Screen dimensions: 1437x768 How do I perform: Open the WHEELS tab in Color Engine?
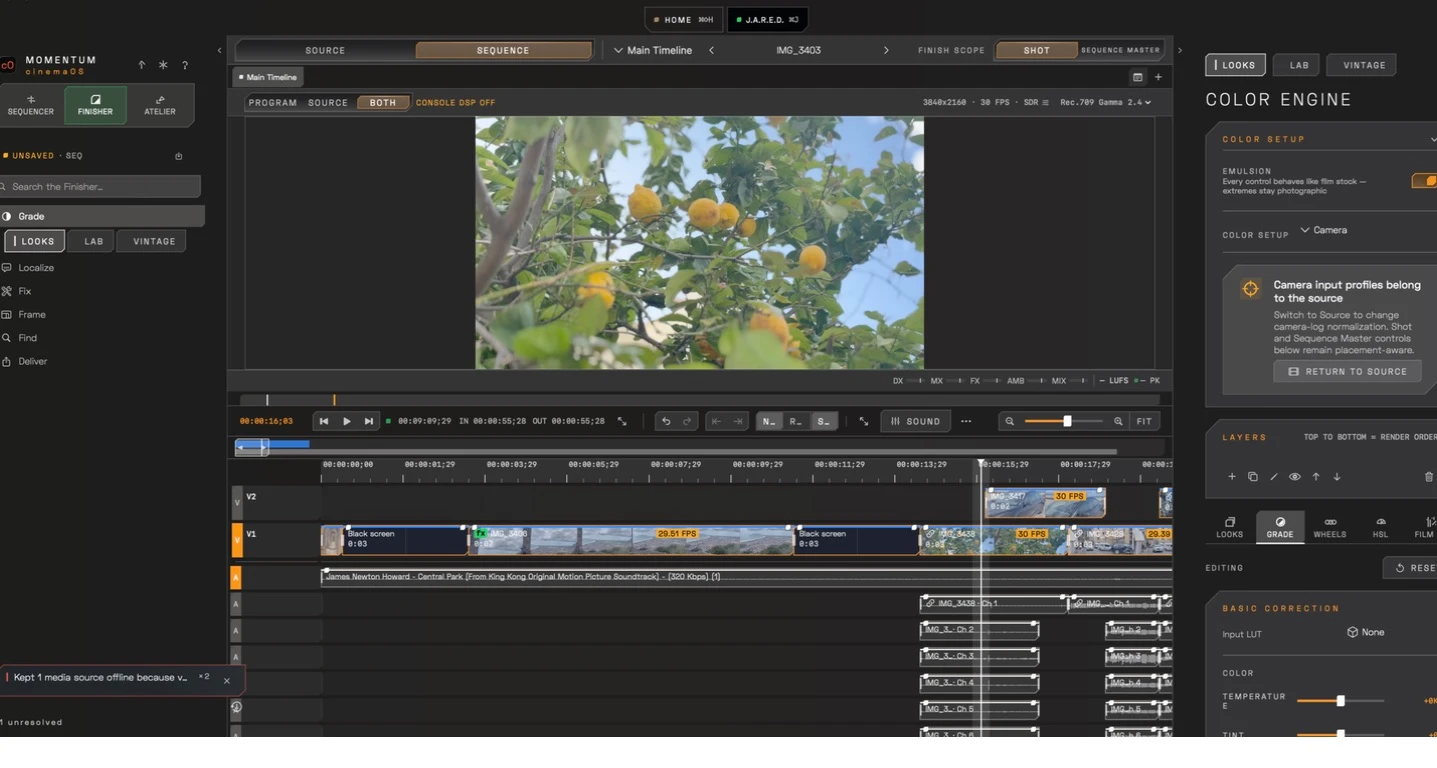coord(1329,528)
